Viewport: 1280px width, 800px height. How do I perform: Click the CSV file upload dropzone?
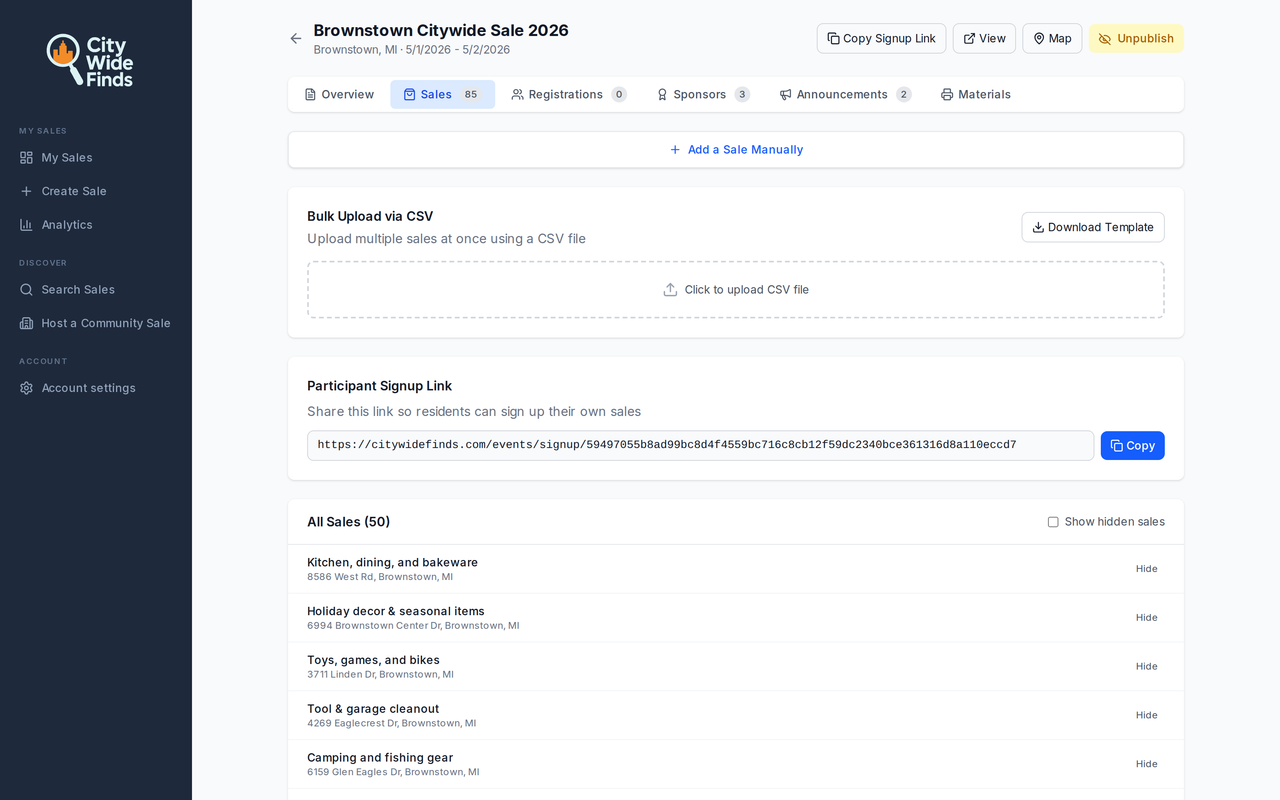pyautogui.click(x=736, y=290)
